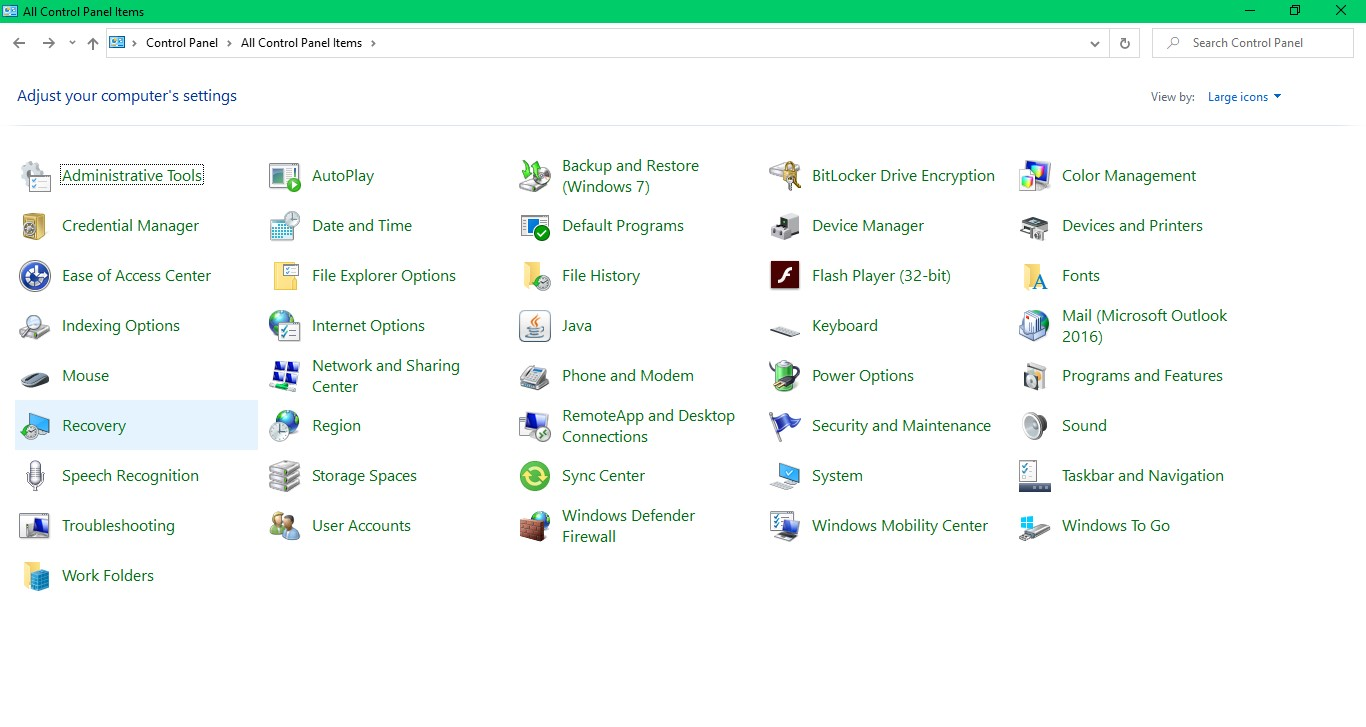Image resolution: width=1366 pixels, height=727 pixels.
Task: Open the Mouse icon
Action: pos(35,378)
